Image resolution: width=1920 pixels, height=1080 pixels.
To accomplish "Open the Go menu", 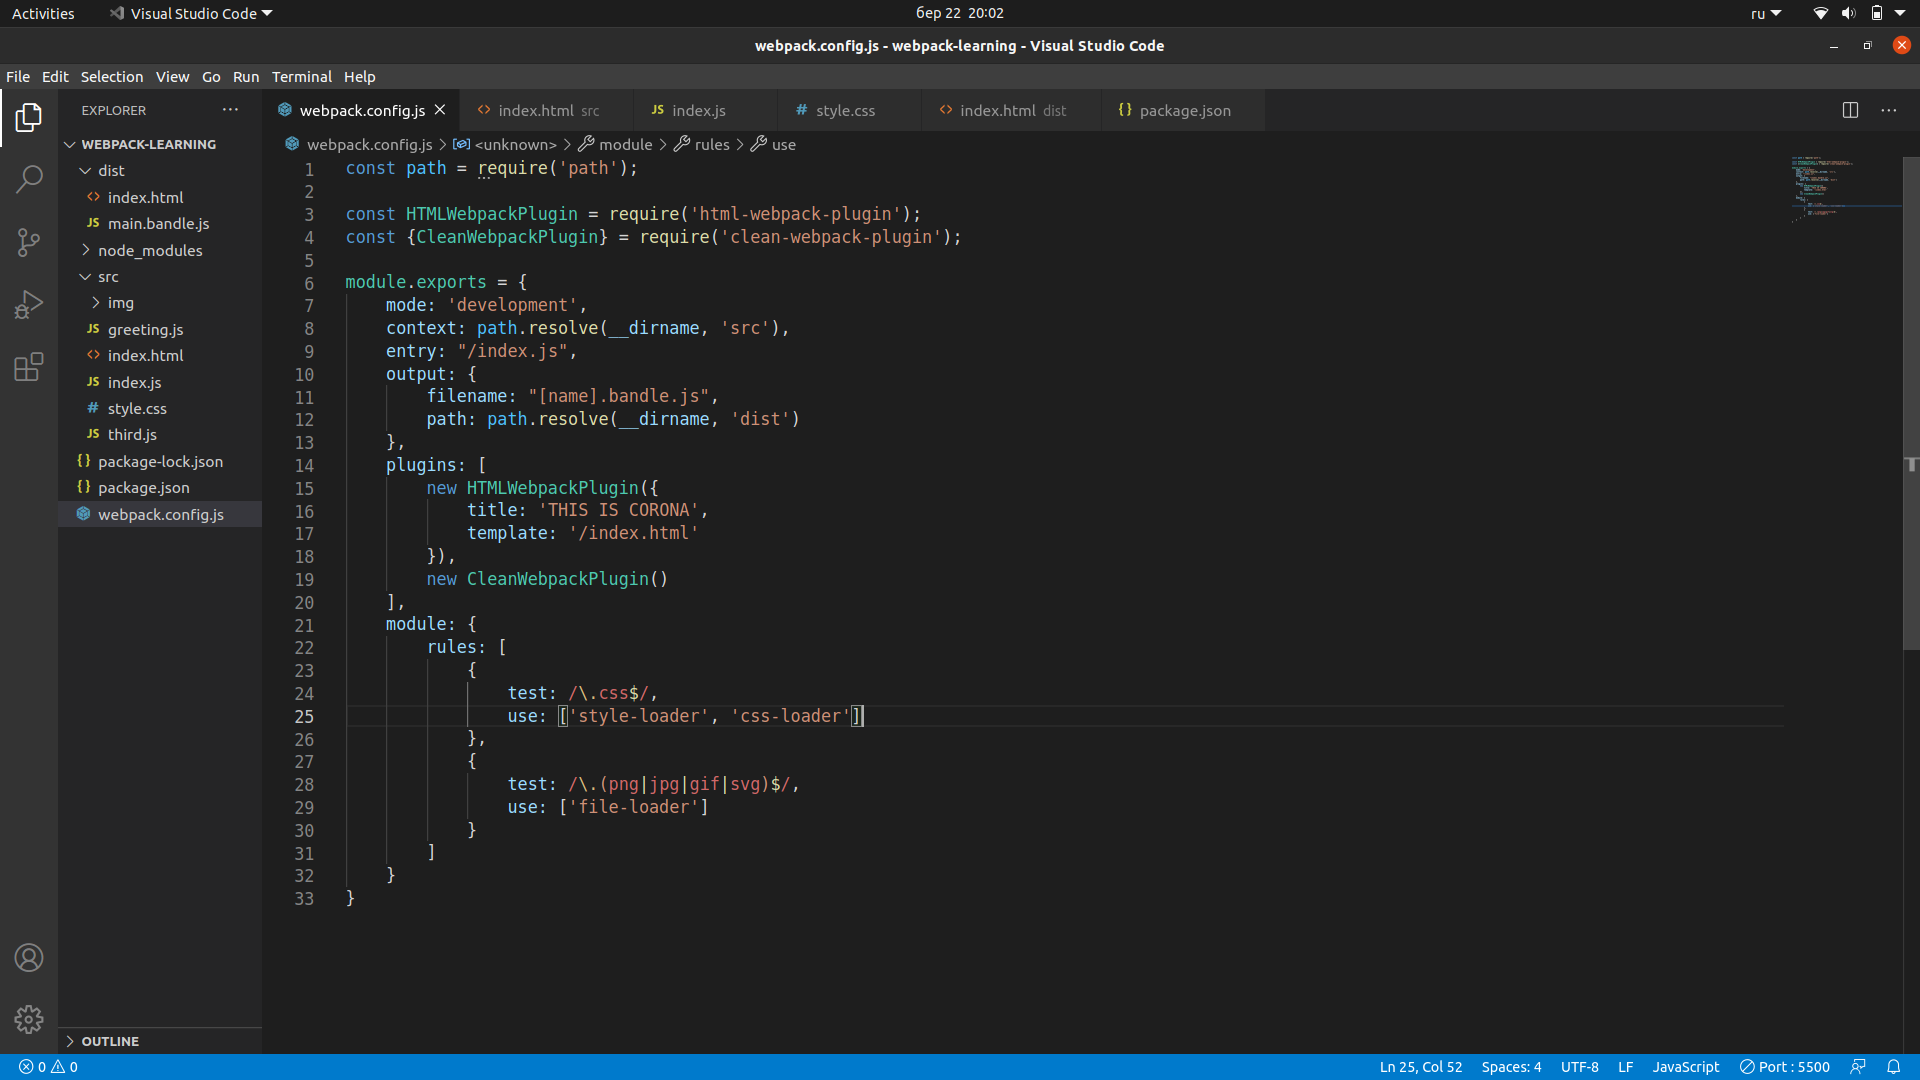I will [x=211, y=77].
